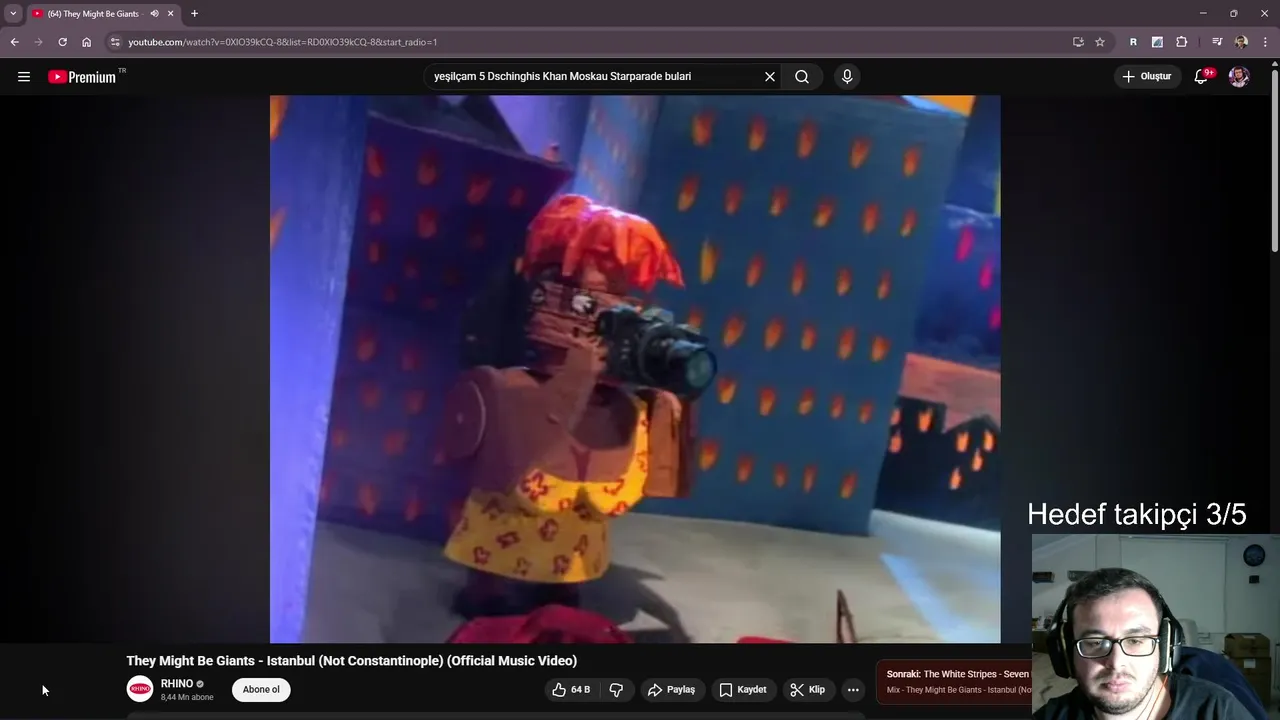Clear the search query with the X icon
1280x720 pixels.
[770, 77]
